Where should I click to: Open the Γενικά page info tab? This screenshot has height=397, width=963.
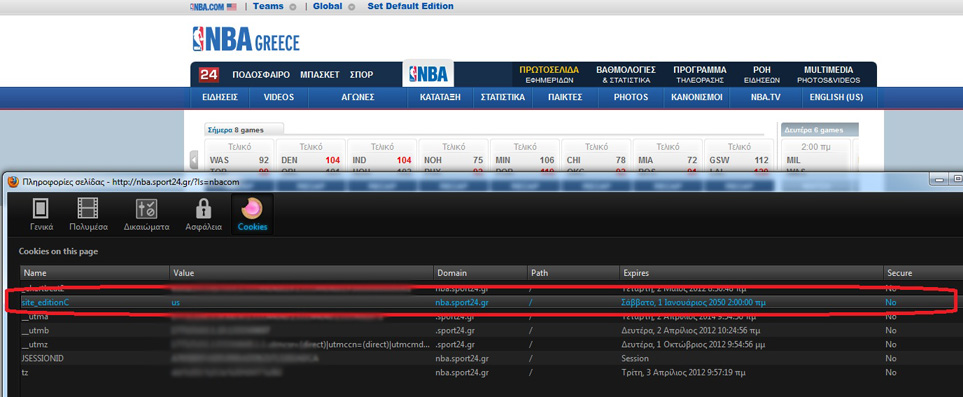[42, 214]
